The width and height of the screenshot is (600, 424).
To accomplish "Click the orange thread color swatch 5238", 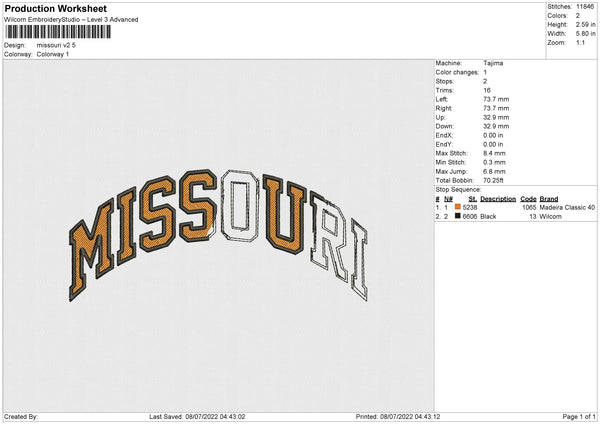I will (458, 207).
